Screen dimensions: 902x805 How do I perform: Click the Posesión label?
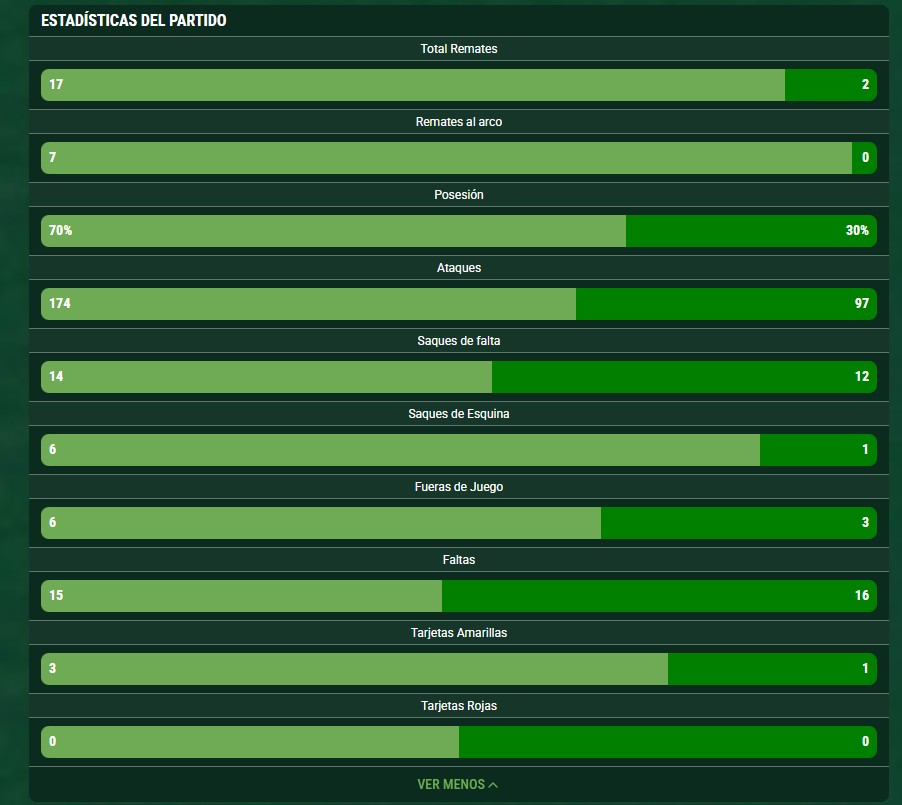point(458,195)
